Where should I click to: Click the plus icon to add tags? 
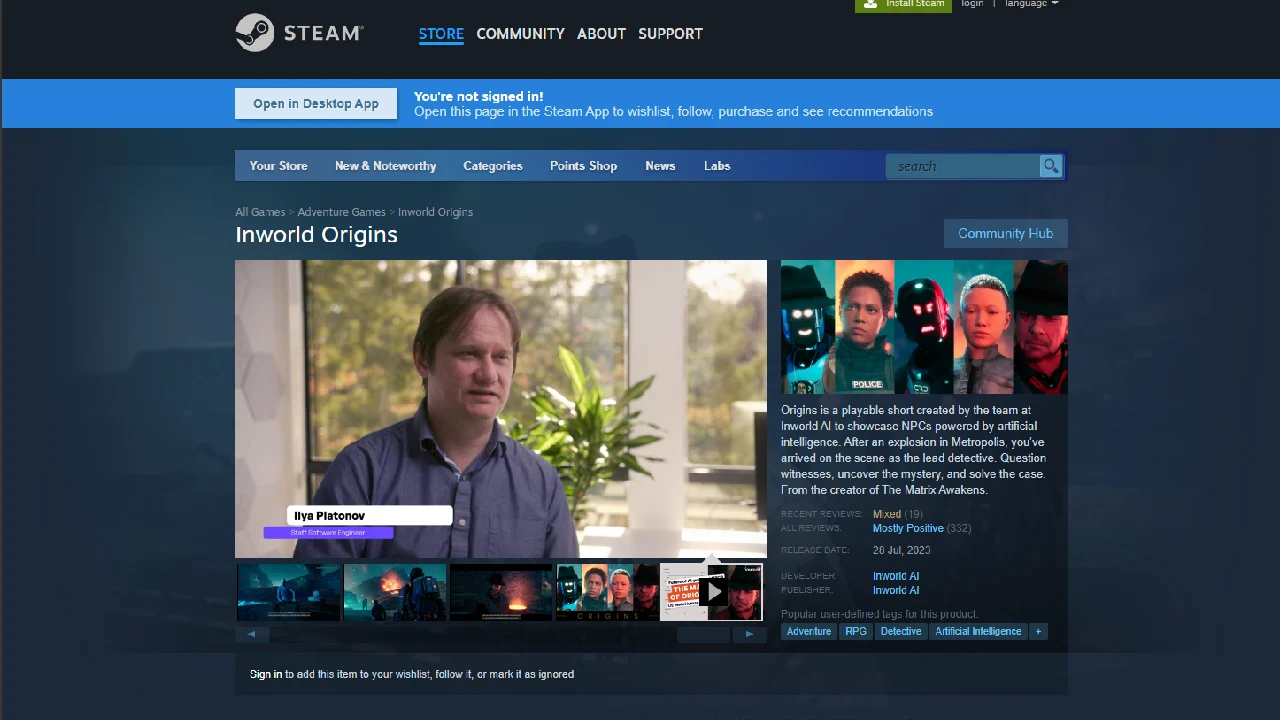(1038, 632)
